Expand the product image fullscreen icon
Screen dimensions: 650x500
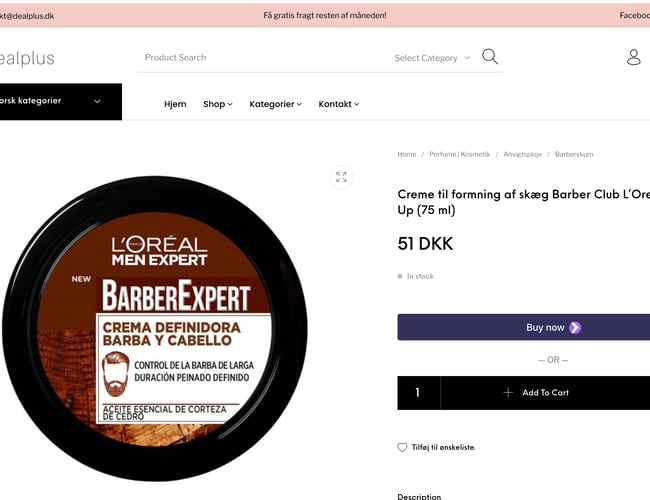(341, 177)
